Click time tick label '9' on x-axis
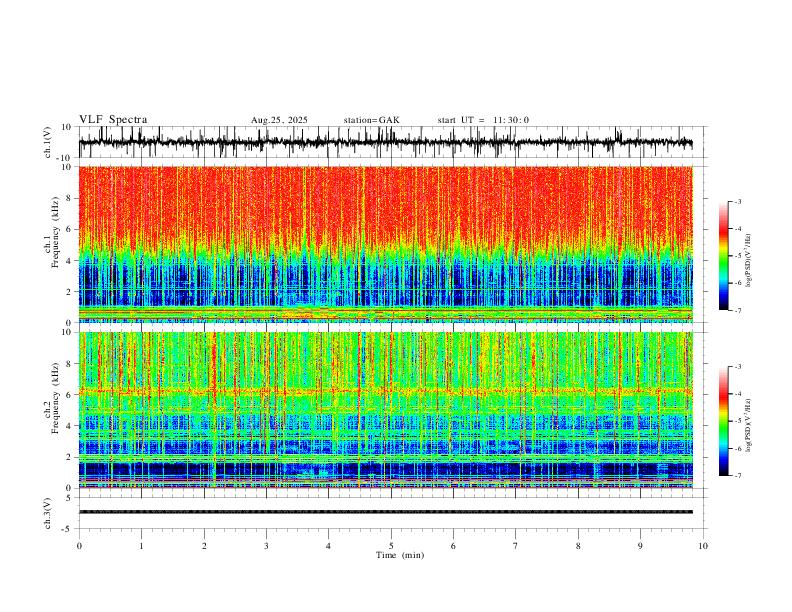 (640, 546)
